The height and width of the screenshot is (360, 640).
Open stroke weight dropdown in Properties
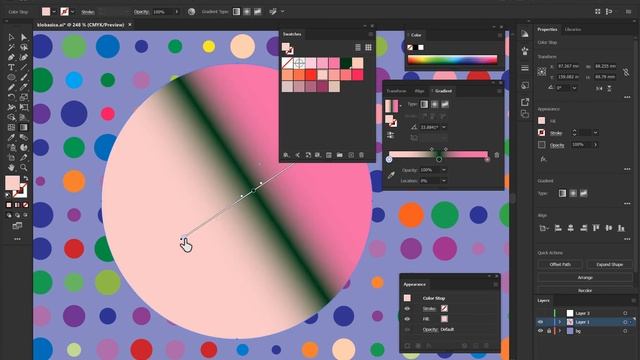[596, 133]
